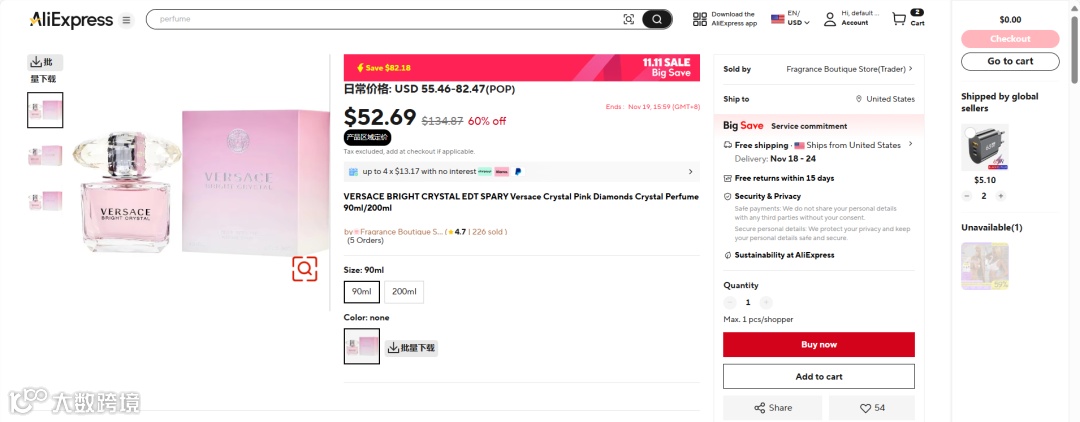The image size is (1080, 422).
Task: Increase the charger quantity in cart sidebar
Action: (1000, 196)
